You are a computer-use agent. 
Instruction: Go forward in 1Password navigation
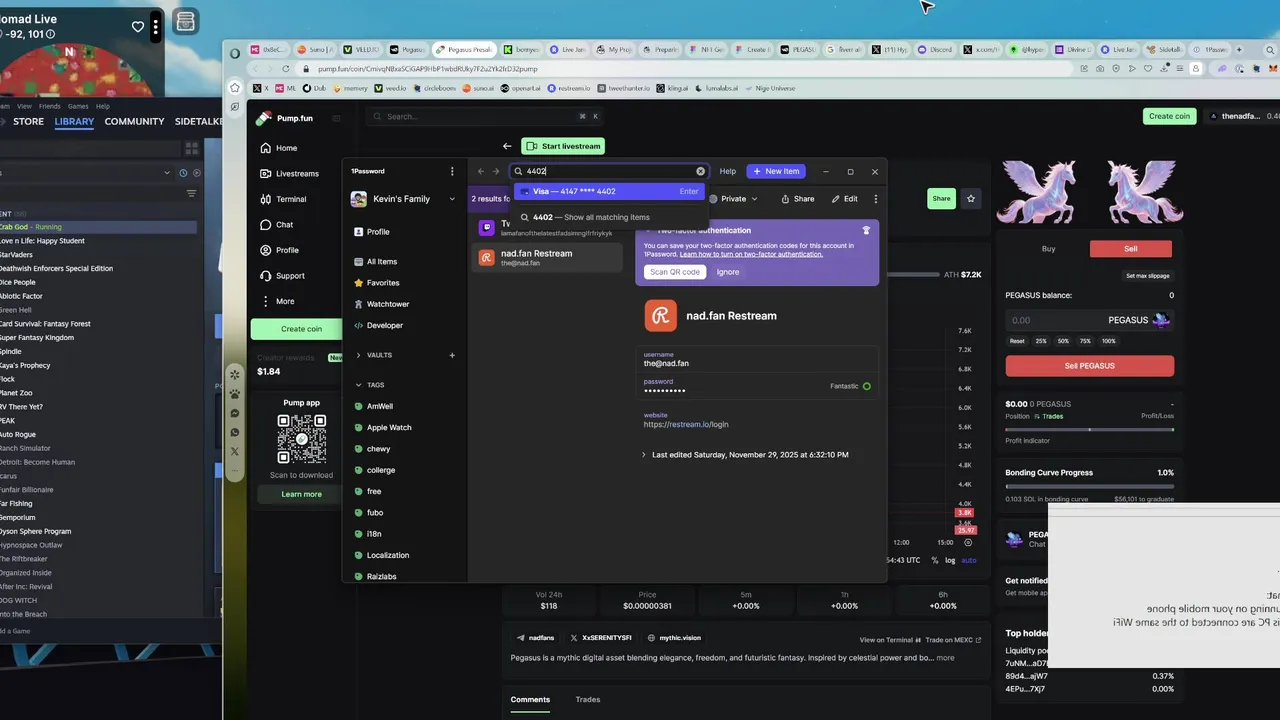pyautogui.click(x=496, y=171)
